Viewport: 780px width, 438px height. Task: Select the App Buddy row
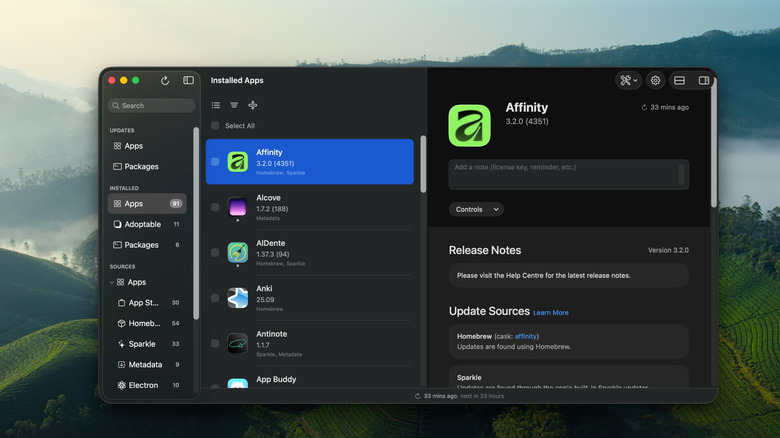(310, 379)
